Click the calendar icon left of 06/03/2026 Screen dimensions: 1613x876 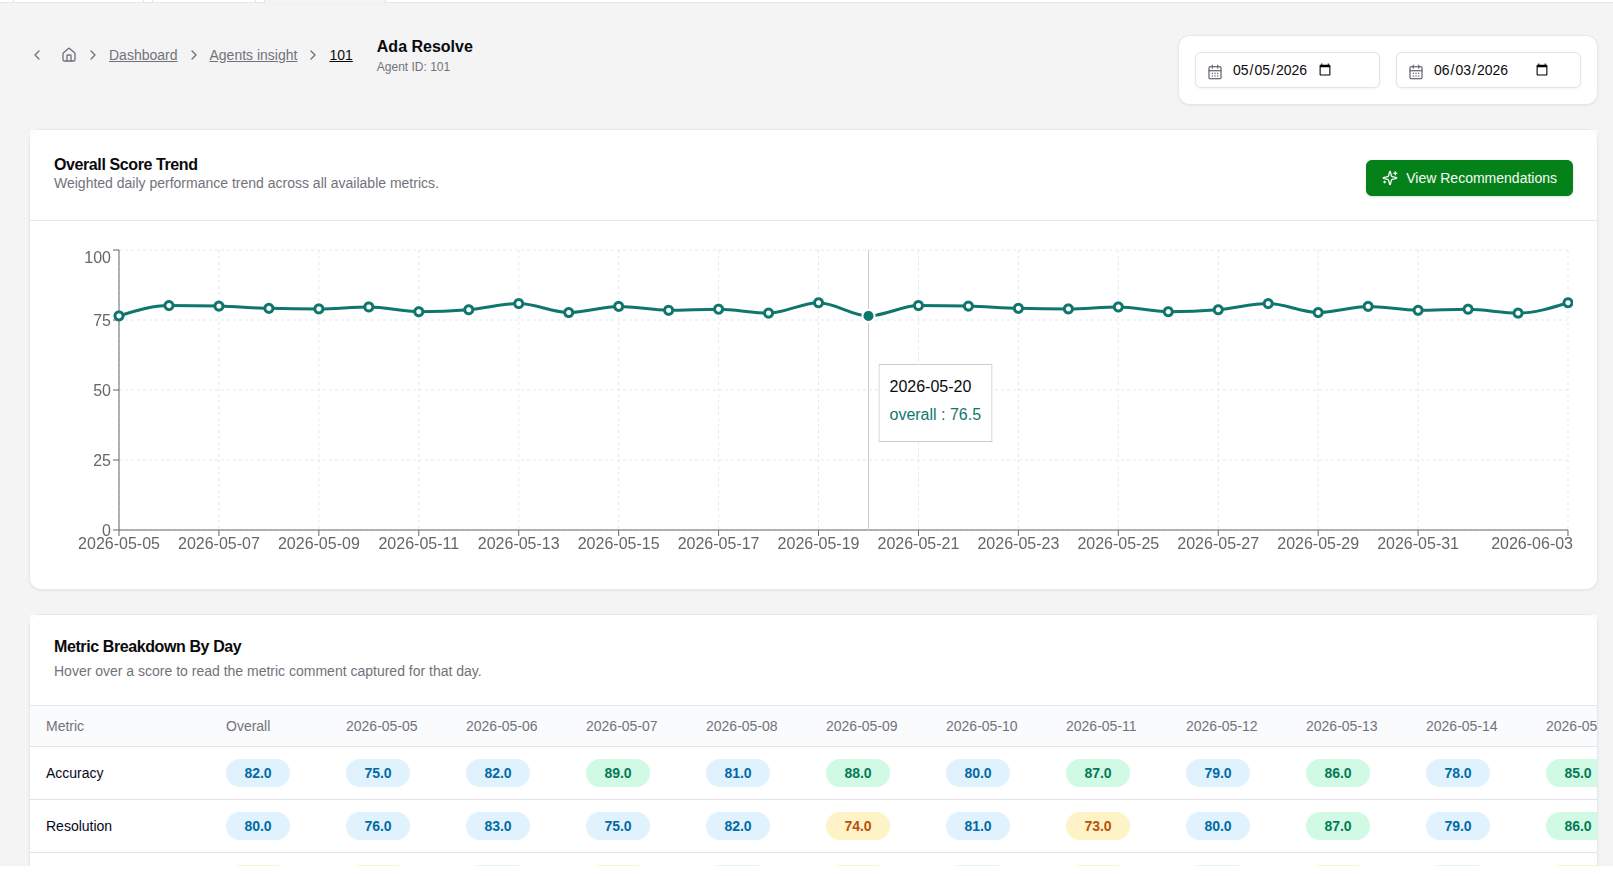coord(1416,72)
